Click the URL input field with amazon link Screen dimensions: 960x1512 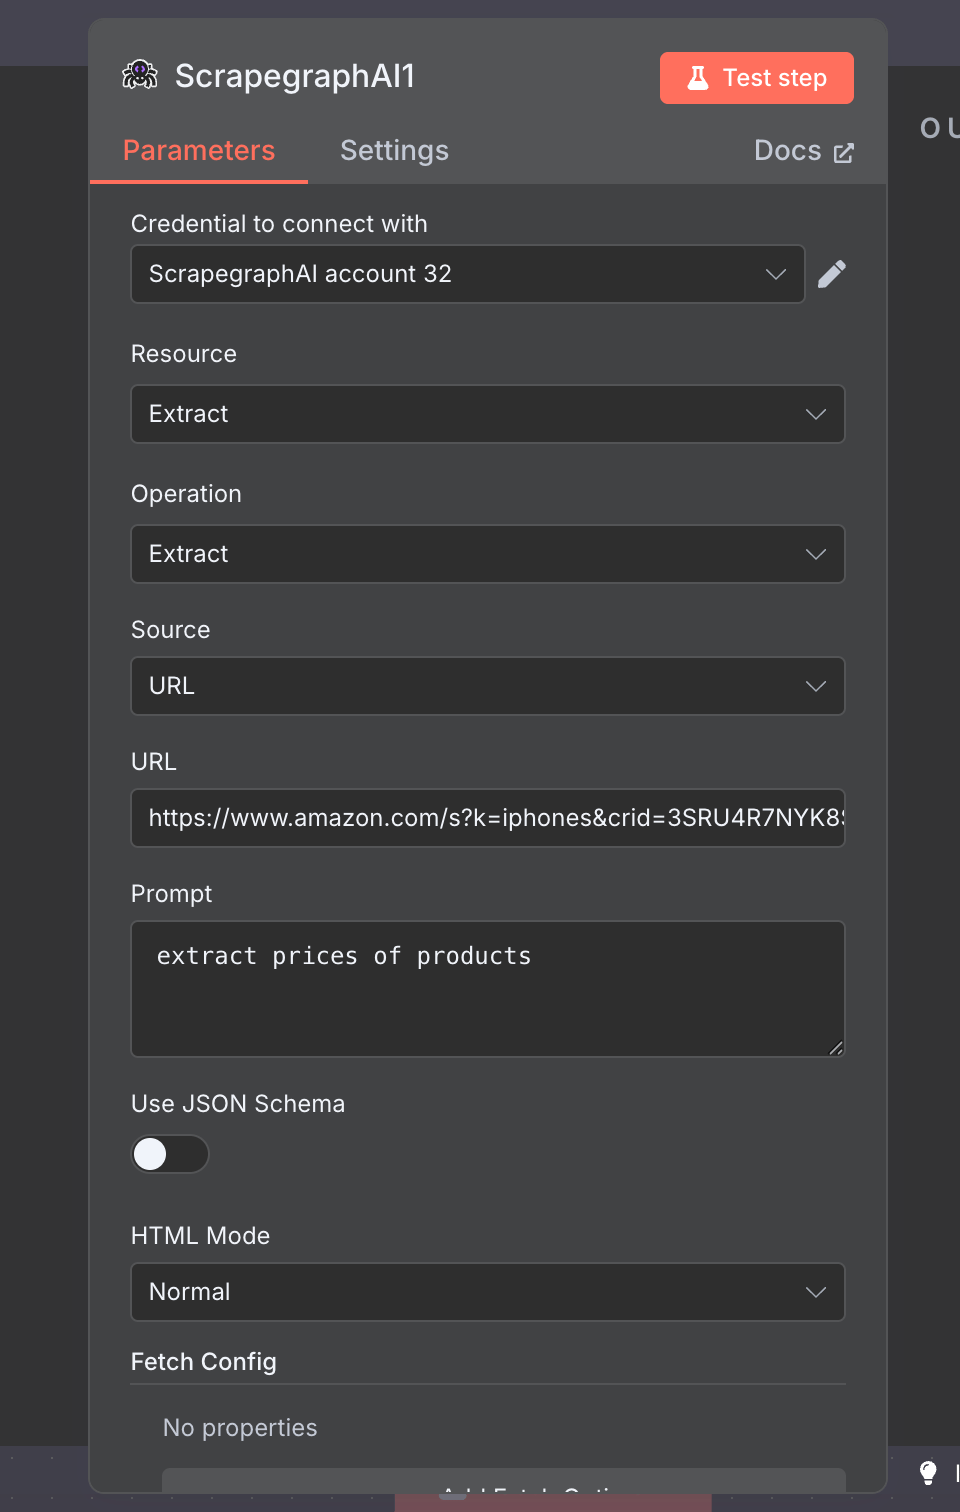pyautogui.click(x=488, y=818)
